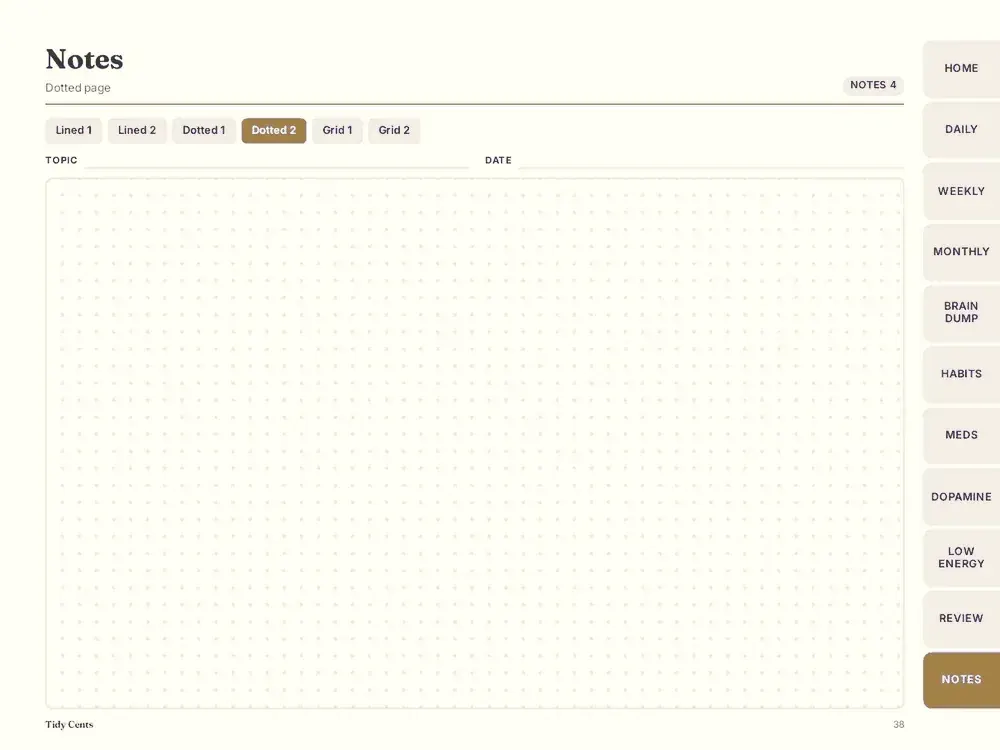
Task: Click the active Dotted 2 tab
Action: pyautogui.click(x=274, y=130)
